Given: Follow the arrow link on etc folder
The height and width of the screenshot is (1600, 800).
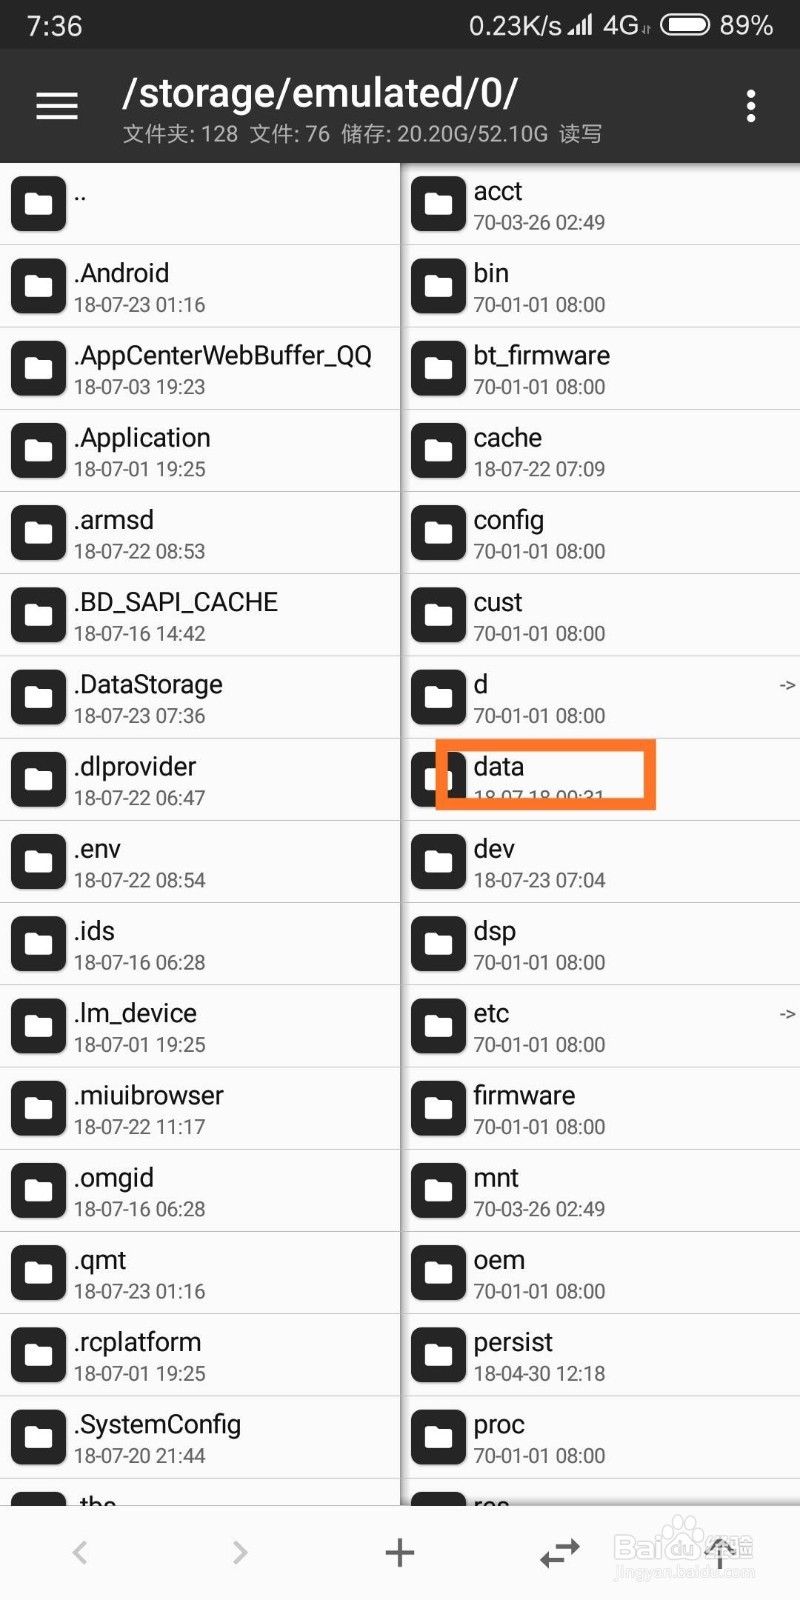Looking at the screenshot, I should click(x=788, y=1014).
